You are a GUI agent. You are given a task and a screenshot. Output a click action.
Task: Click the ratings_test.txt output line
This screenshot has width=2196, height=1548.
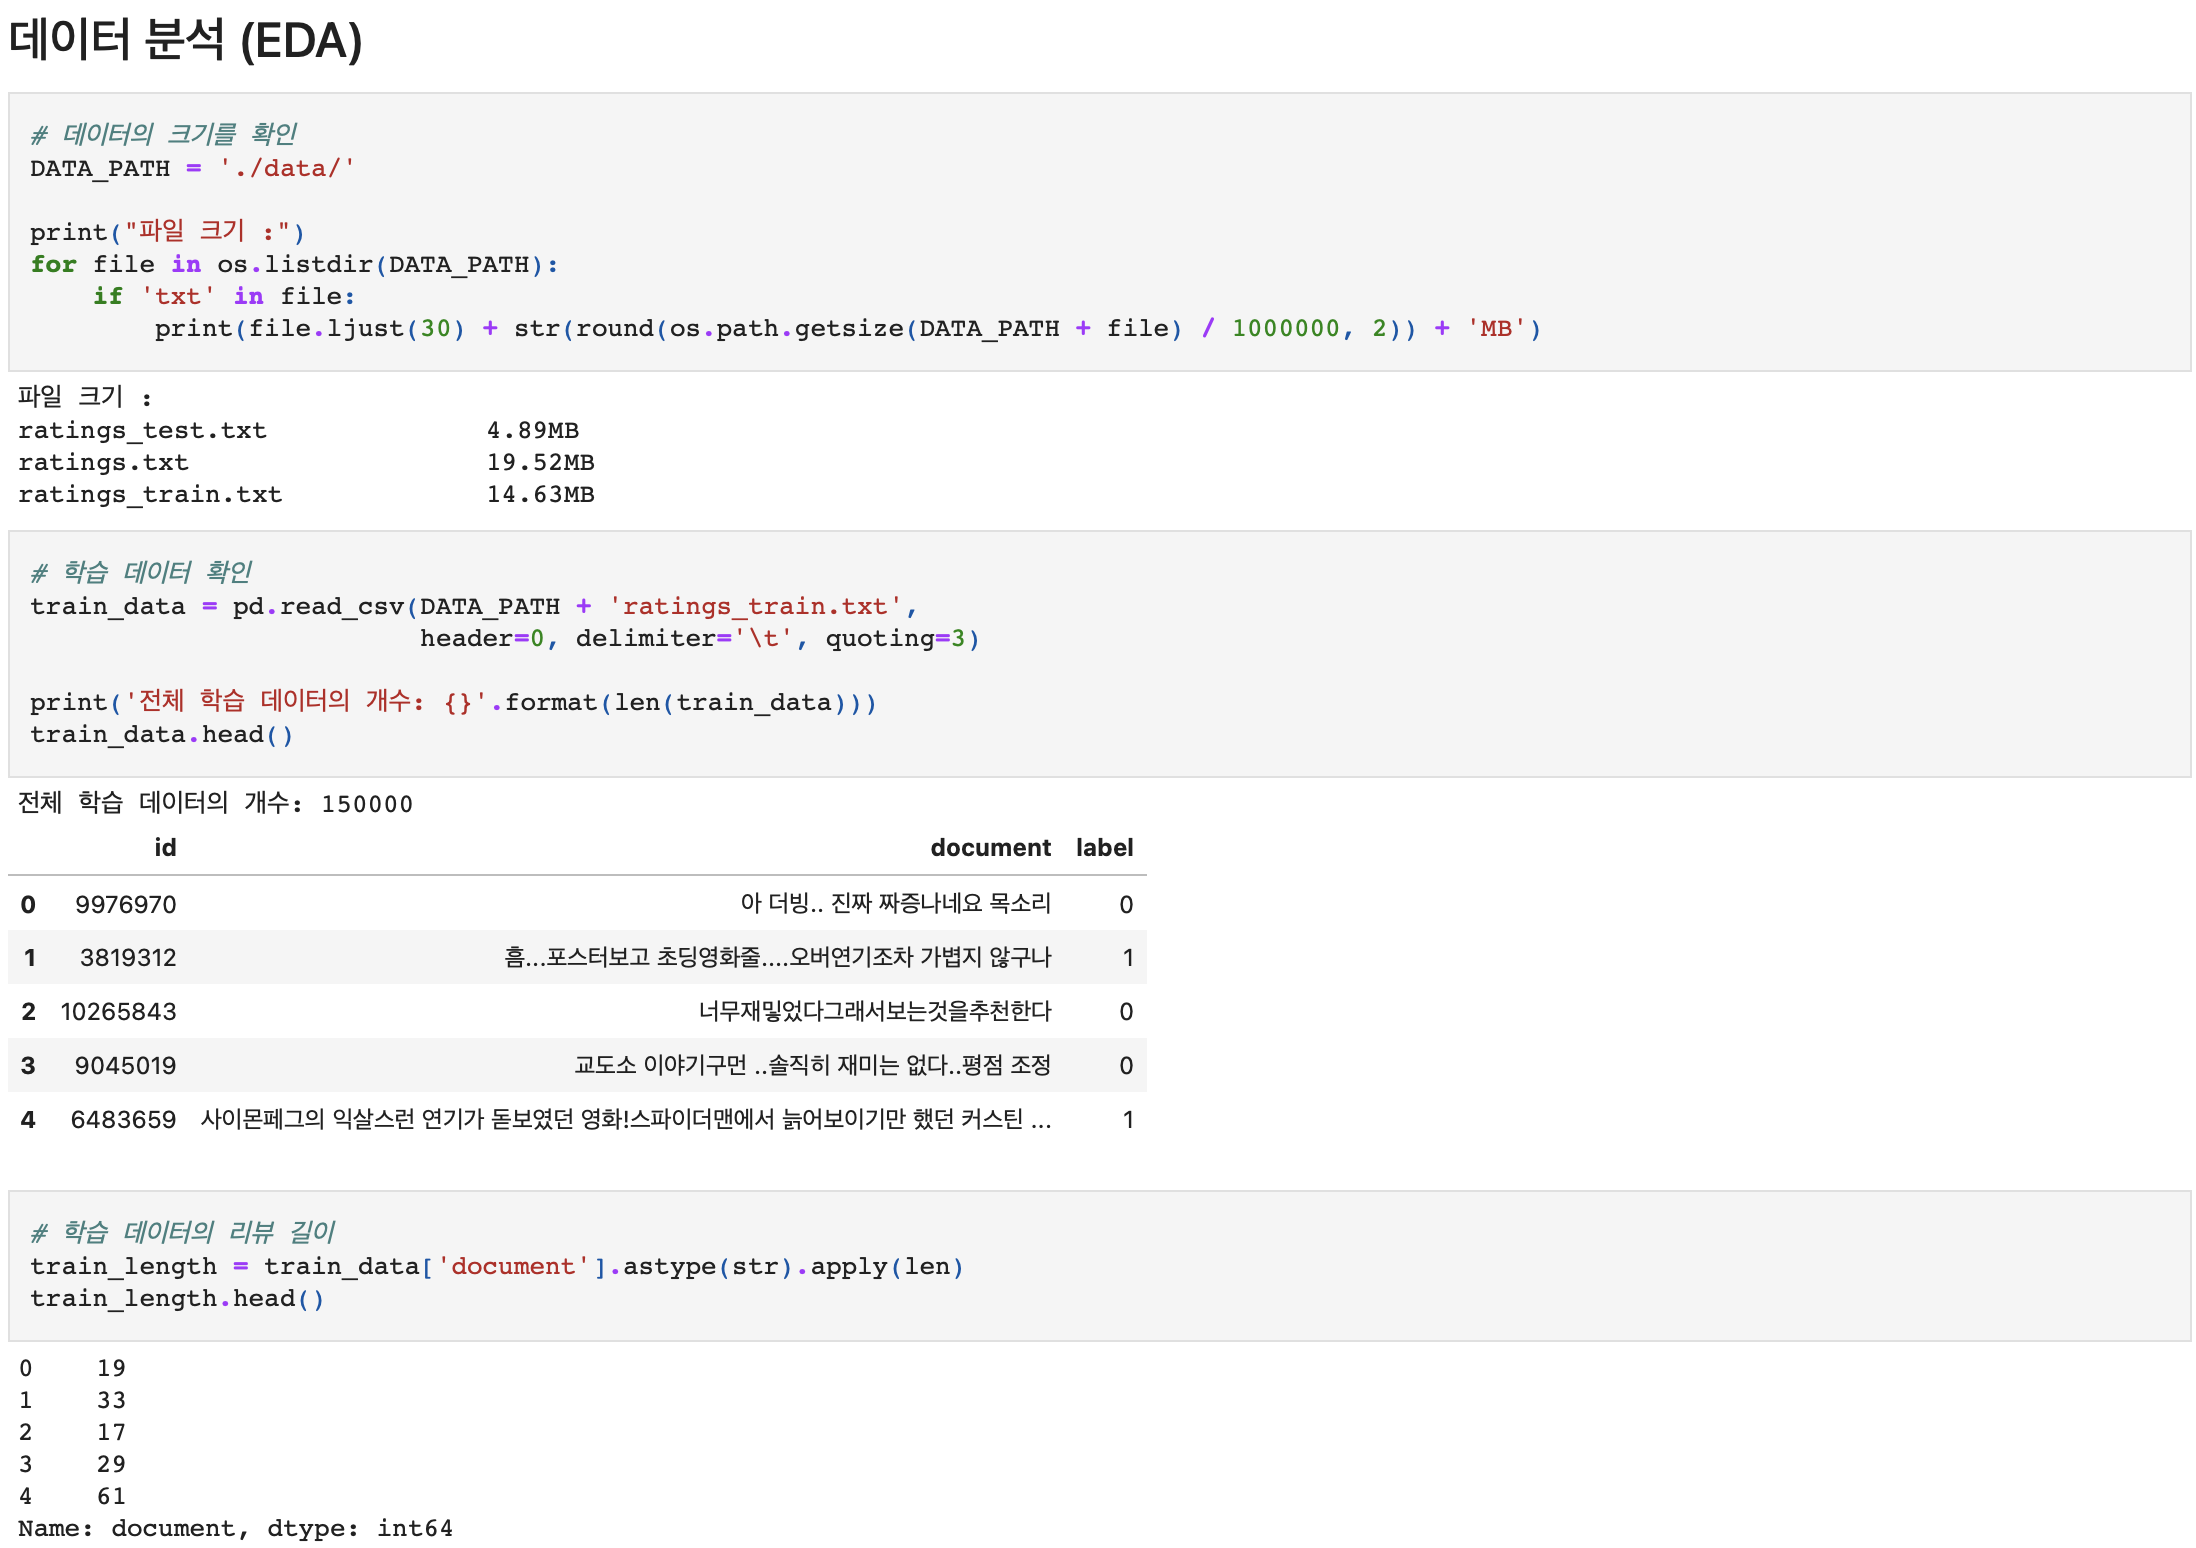tap(298, 431)
